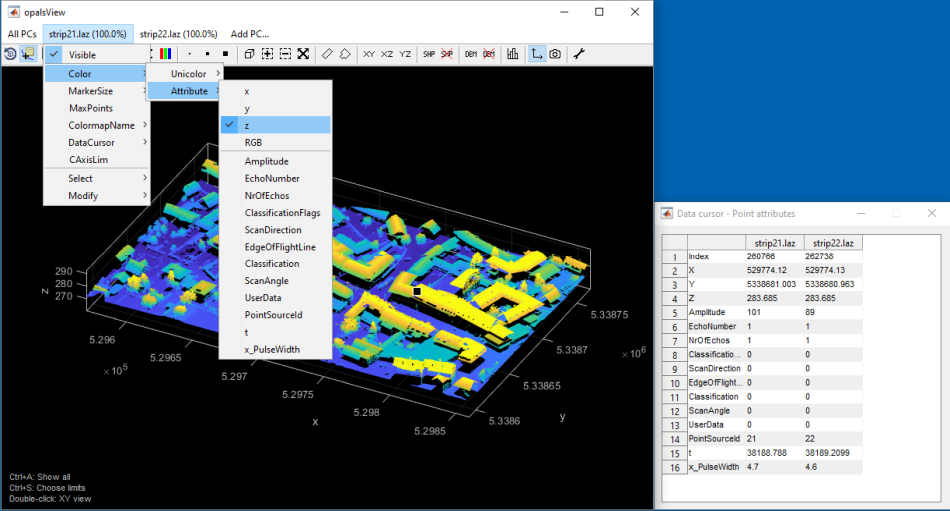Image resolution: width=950 pixels, height=511 pixels.
Task: Click the RGB color bars icon
Action: (x=166, y=54)
